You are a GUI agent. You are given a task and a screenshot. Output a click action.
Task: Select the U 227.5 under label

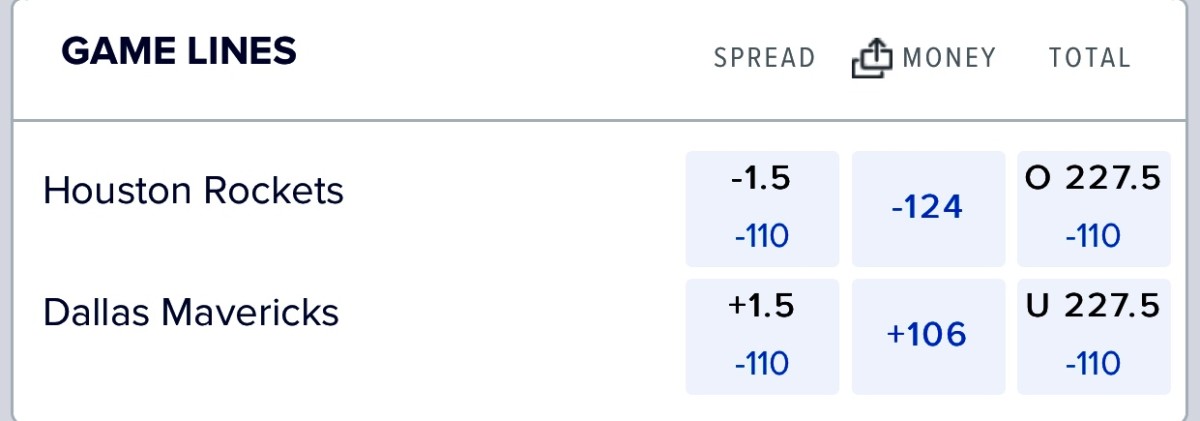click(1092, 306)
